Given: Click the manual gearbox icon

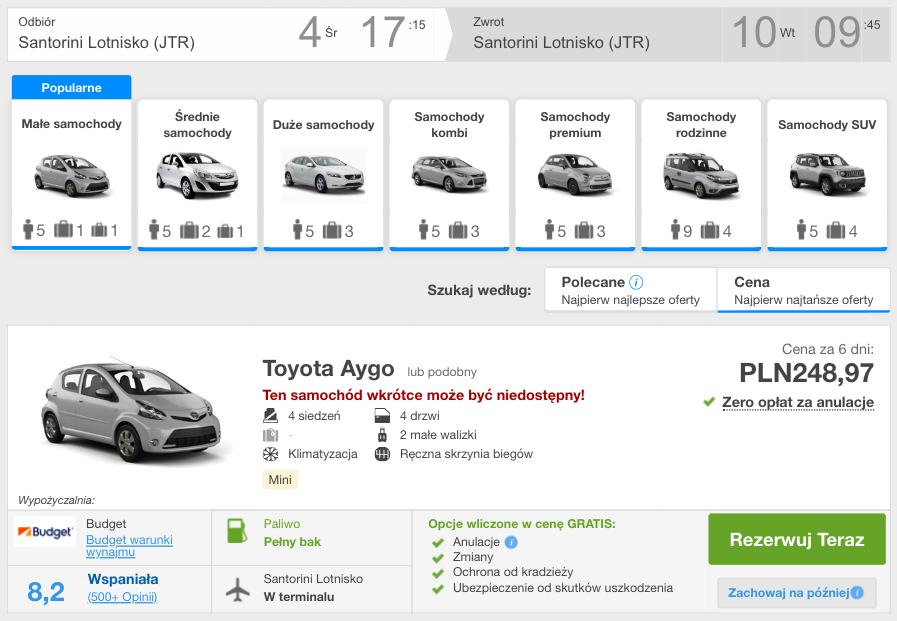Looking at the screenshot, I should 381,454.
